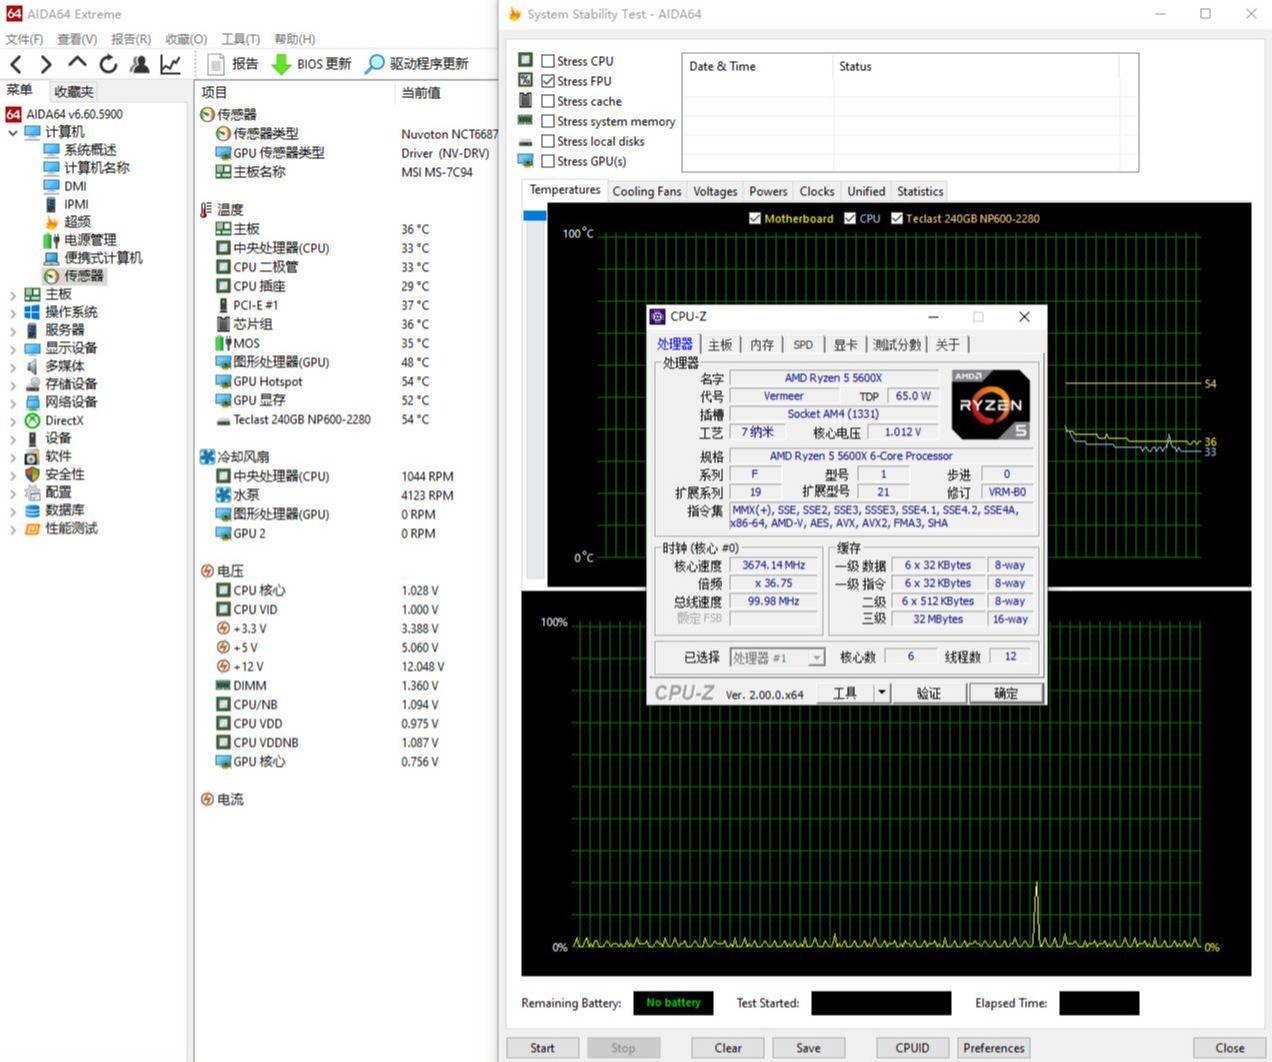Viewport: 1272px width, 1062px height.
Task: Toggle Teclast 240GB NP600-2280 graph checkbox
Action: [897, 218]
